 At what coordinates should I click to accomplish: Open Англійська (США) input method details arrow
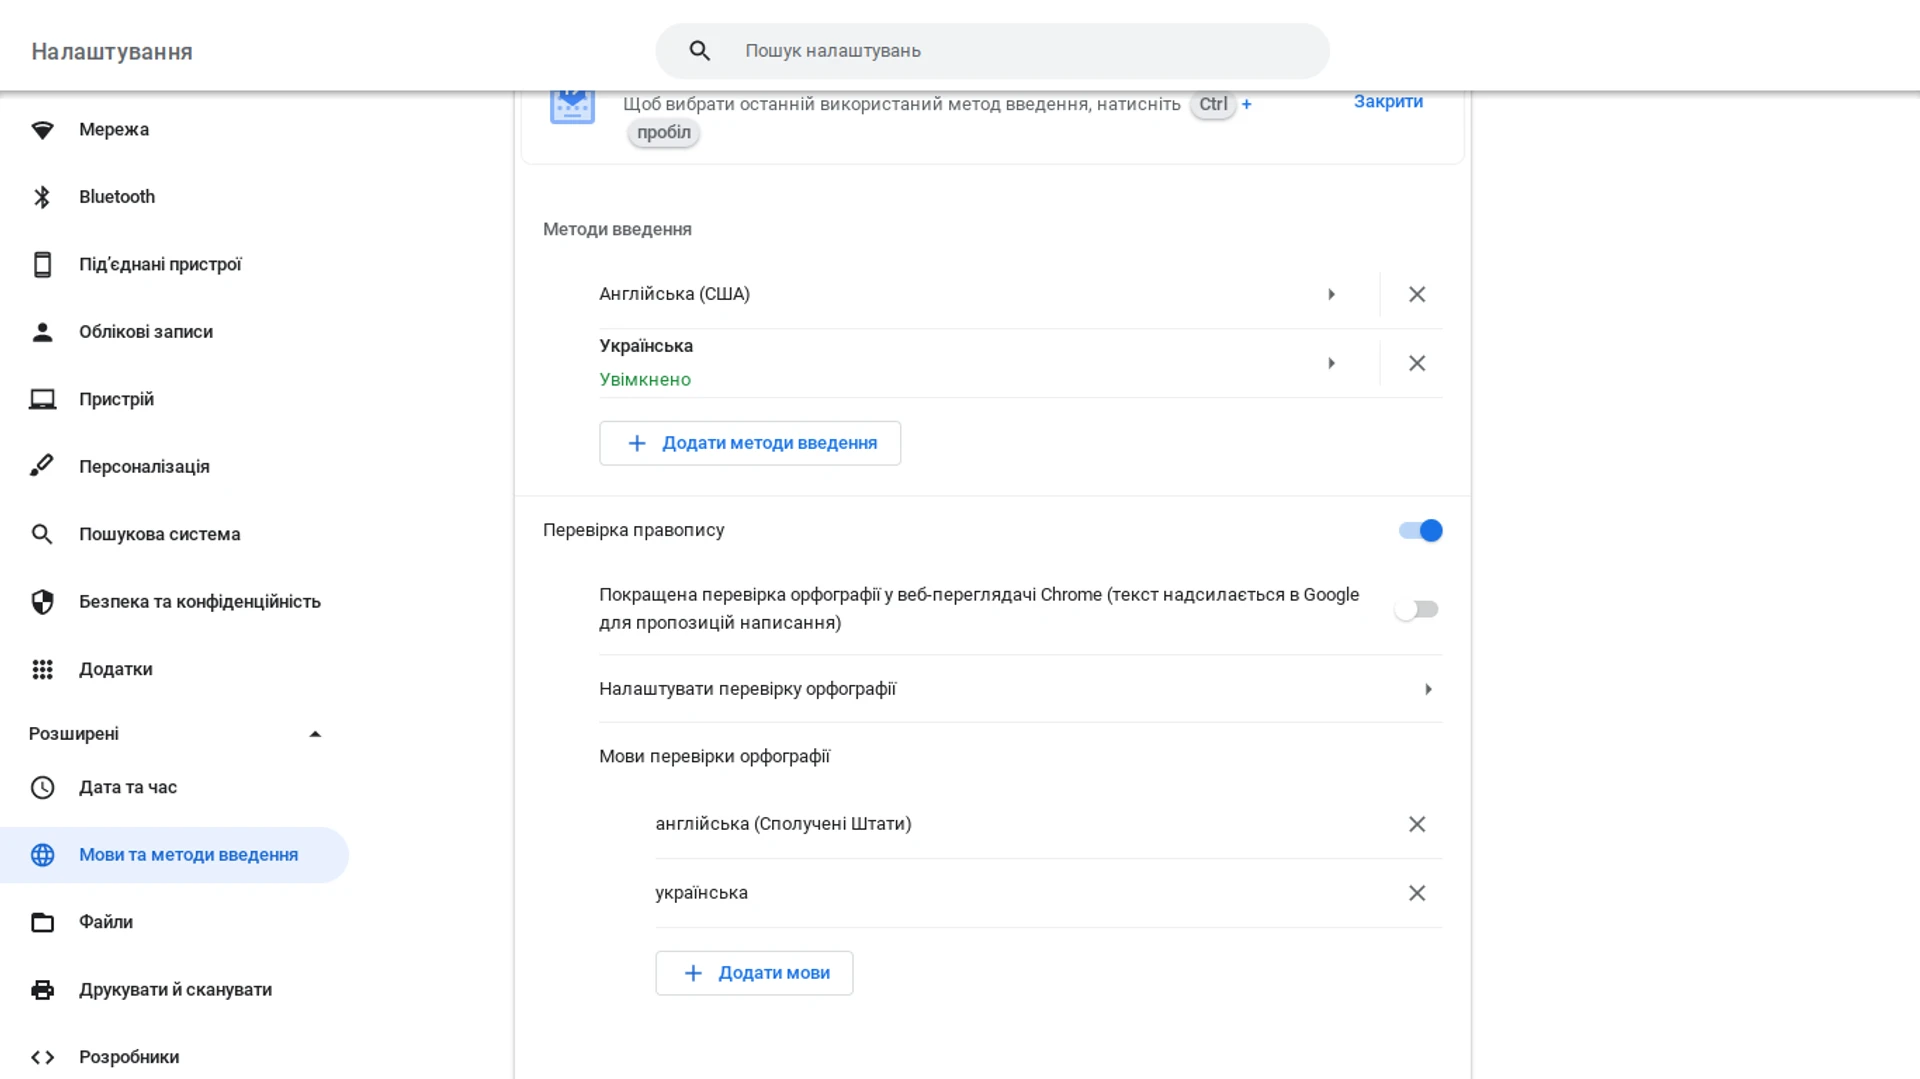pos(1331,294)
